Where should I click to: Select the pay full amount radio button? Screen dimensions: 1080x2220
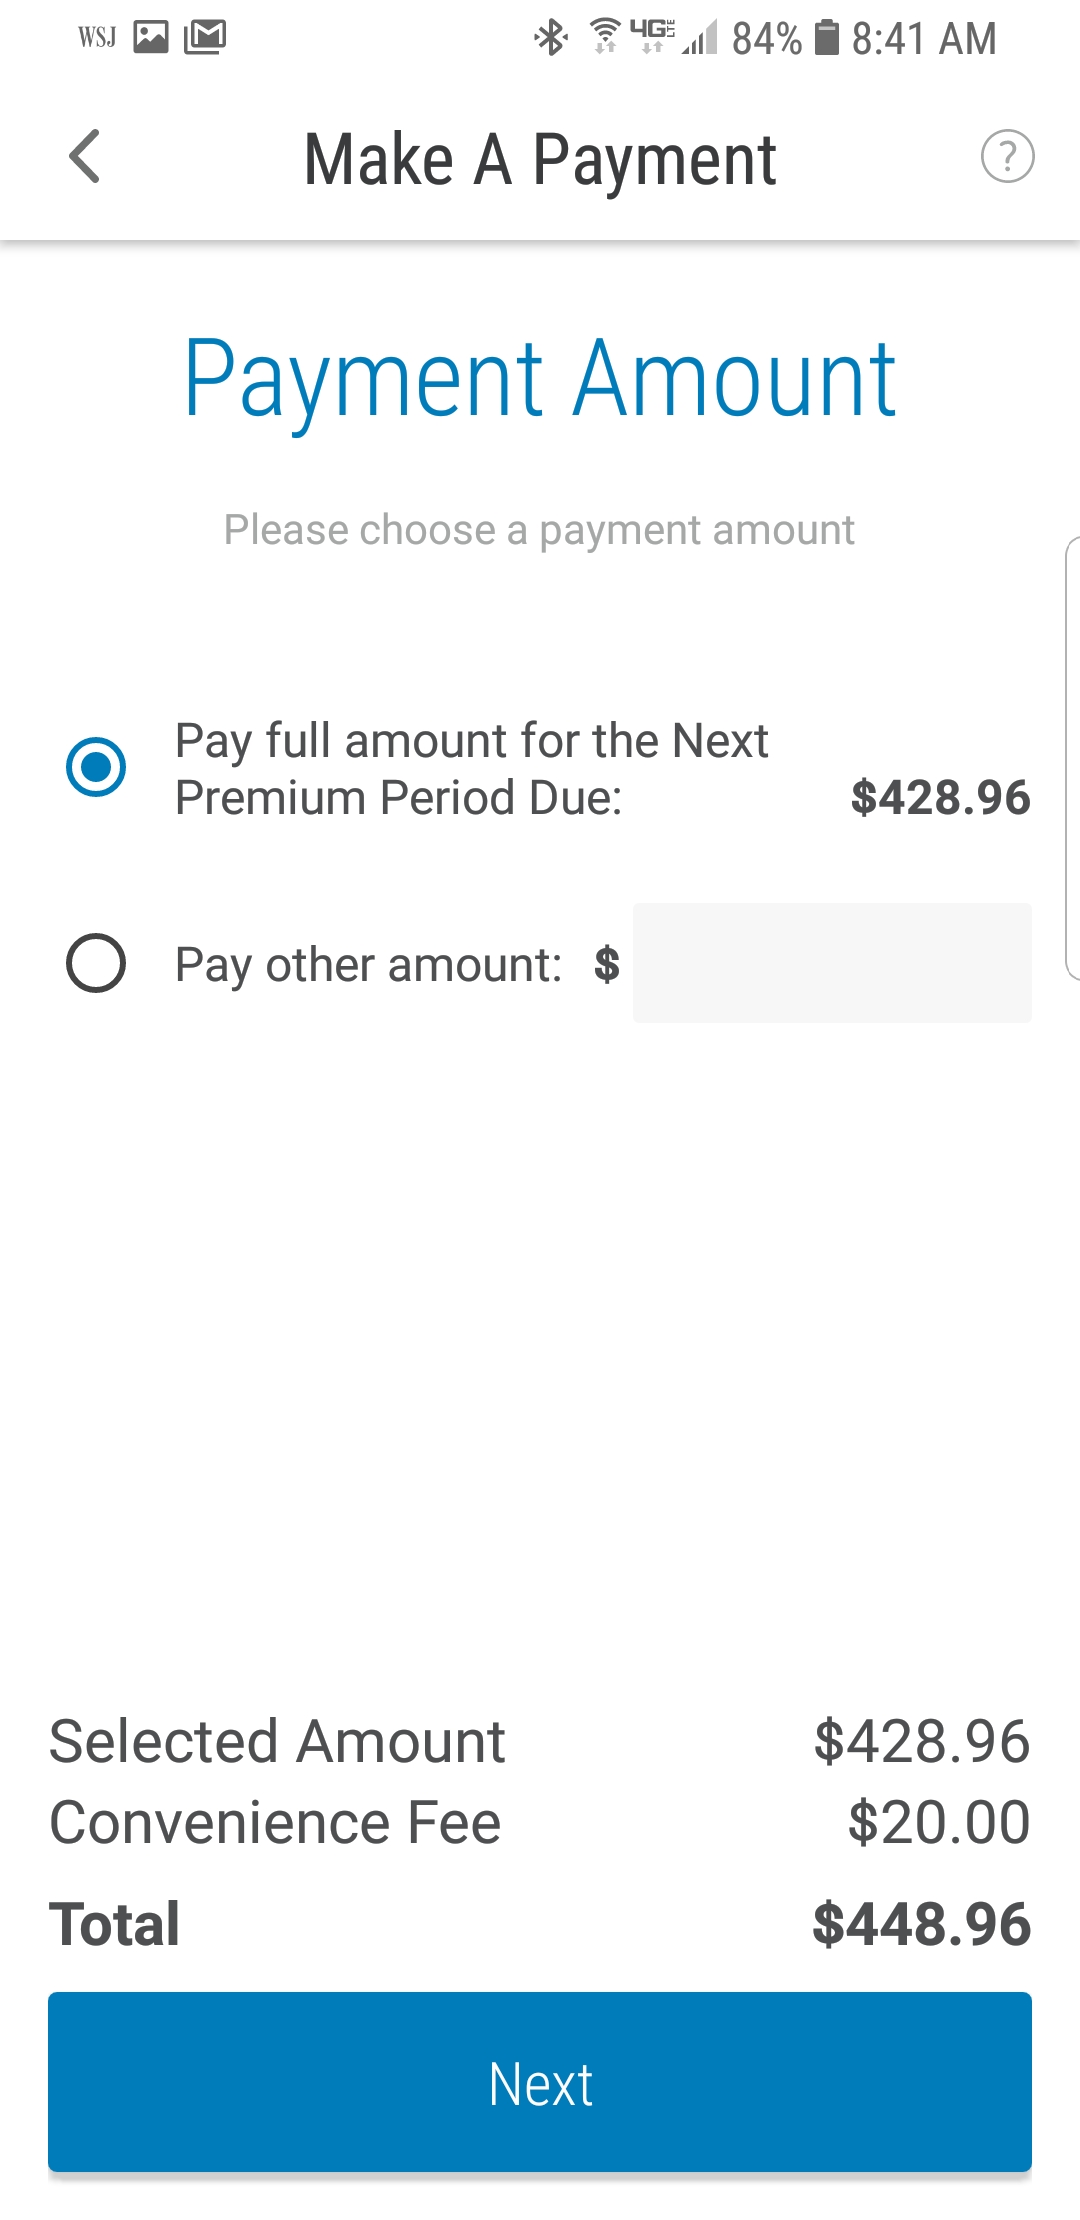click(x=96, y=768)
